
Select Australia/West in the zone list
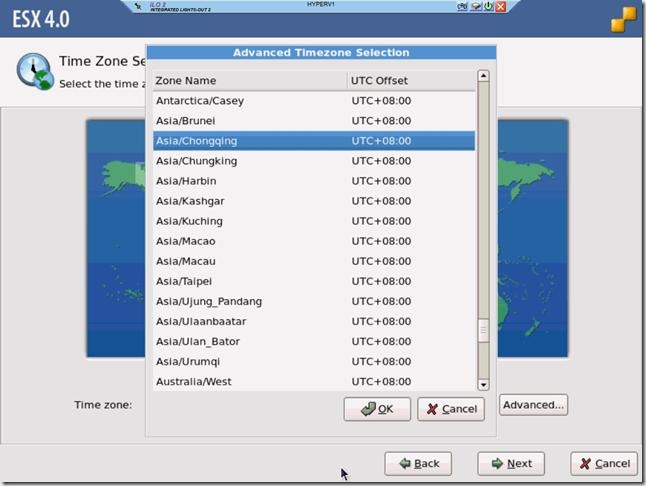click(314, 382)
